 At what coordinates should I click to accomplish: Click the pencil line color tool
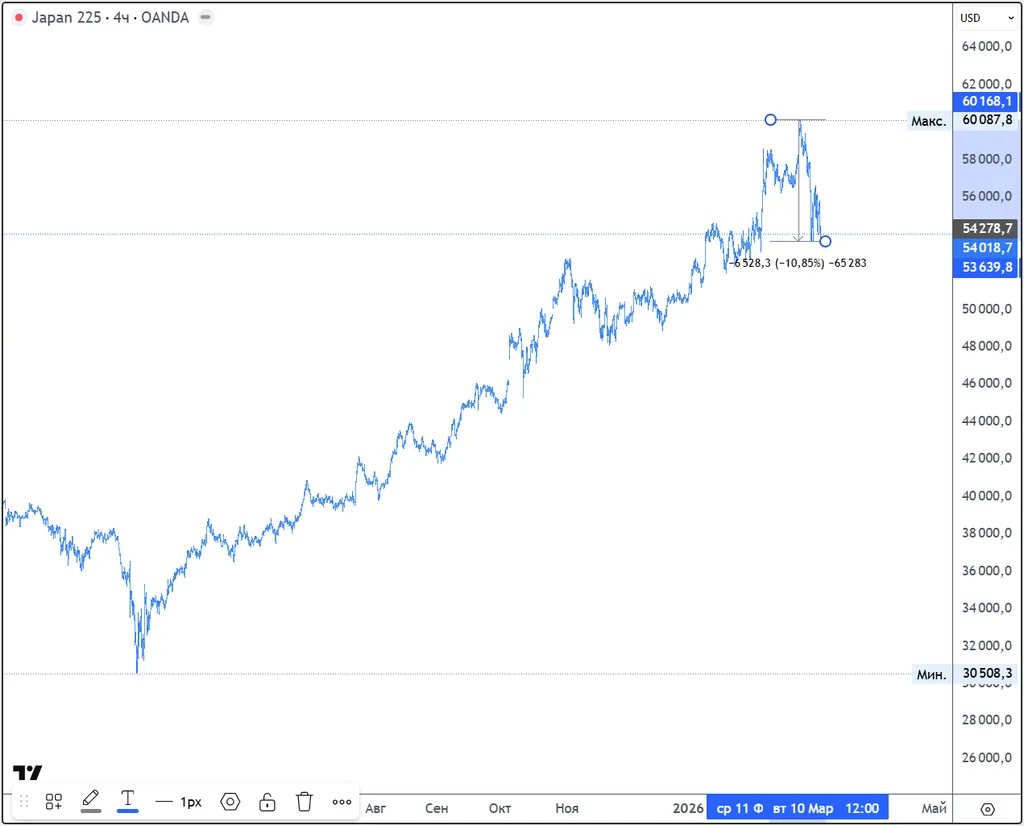tap(90, 798)
